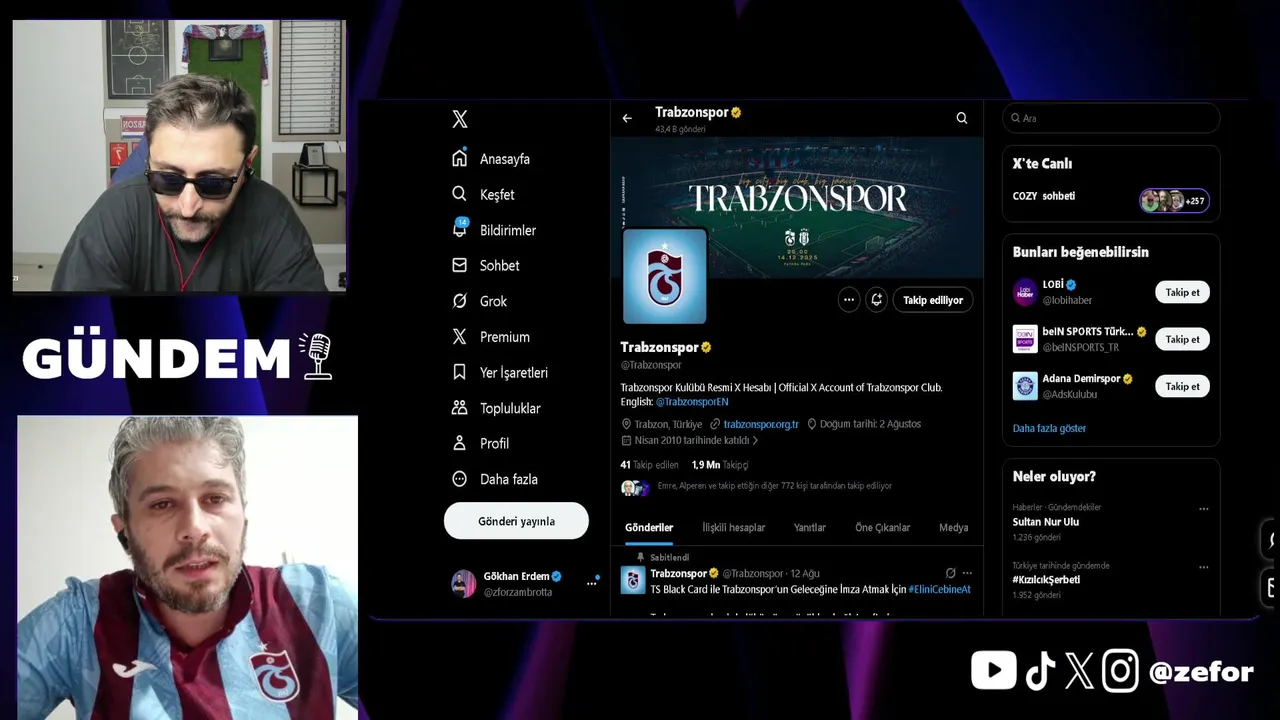
Task: Click 1,9 Mn Takipçi count
Action: [720, 465]
